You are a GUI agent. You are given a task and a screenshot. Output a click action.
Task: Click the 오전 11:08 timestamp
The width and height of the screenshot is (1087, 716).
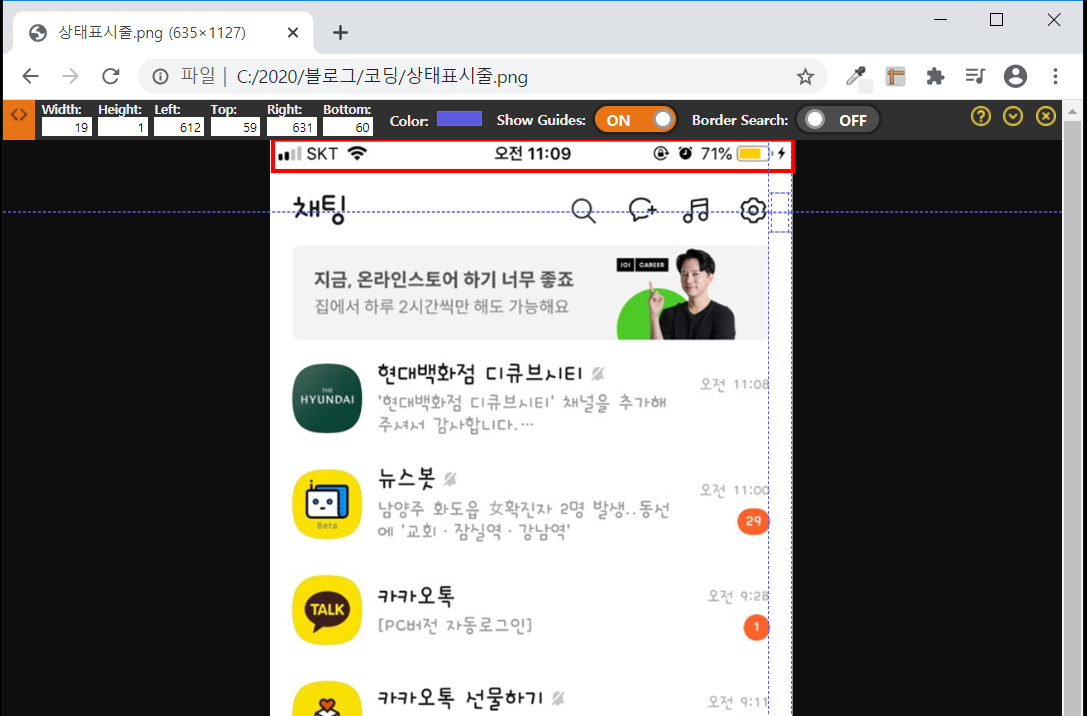(734, 384)
